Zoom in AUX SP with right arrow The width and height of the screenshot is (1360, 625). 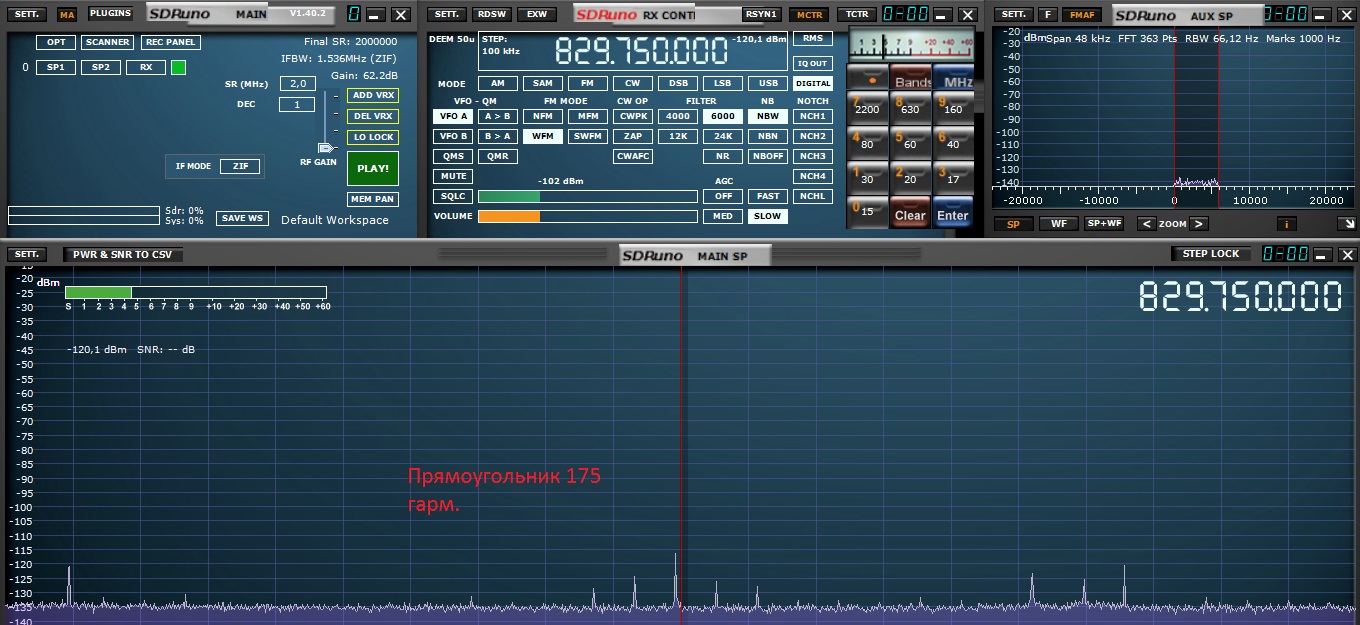click(x=1199, y=224)
